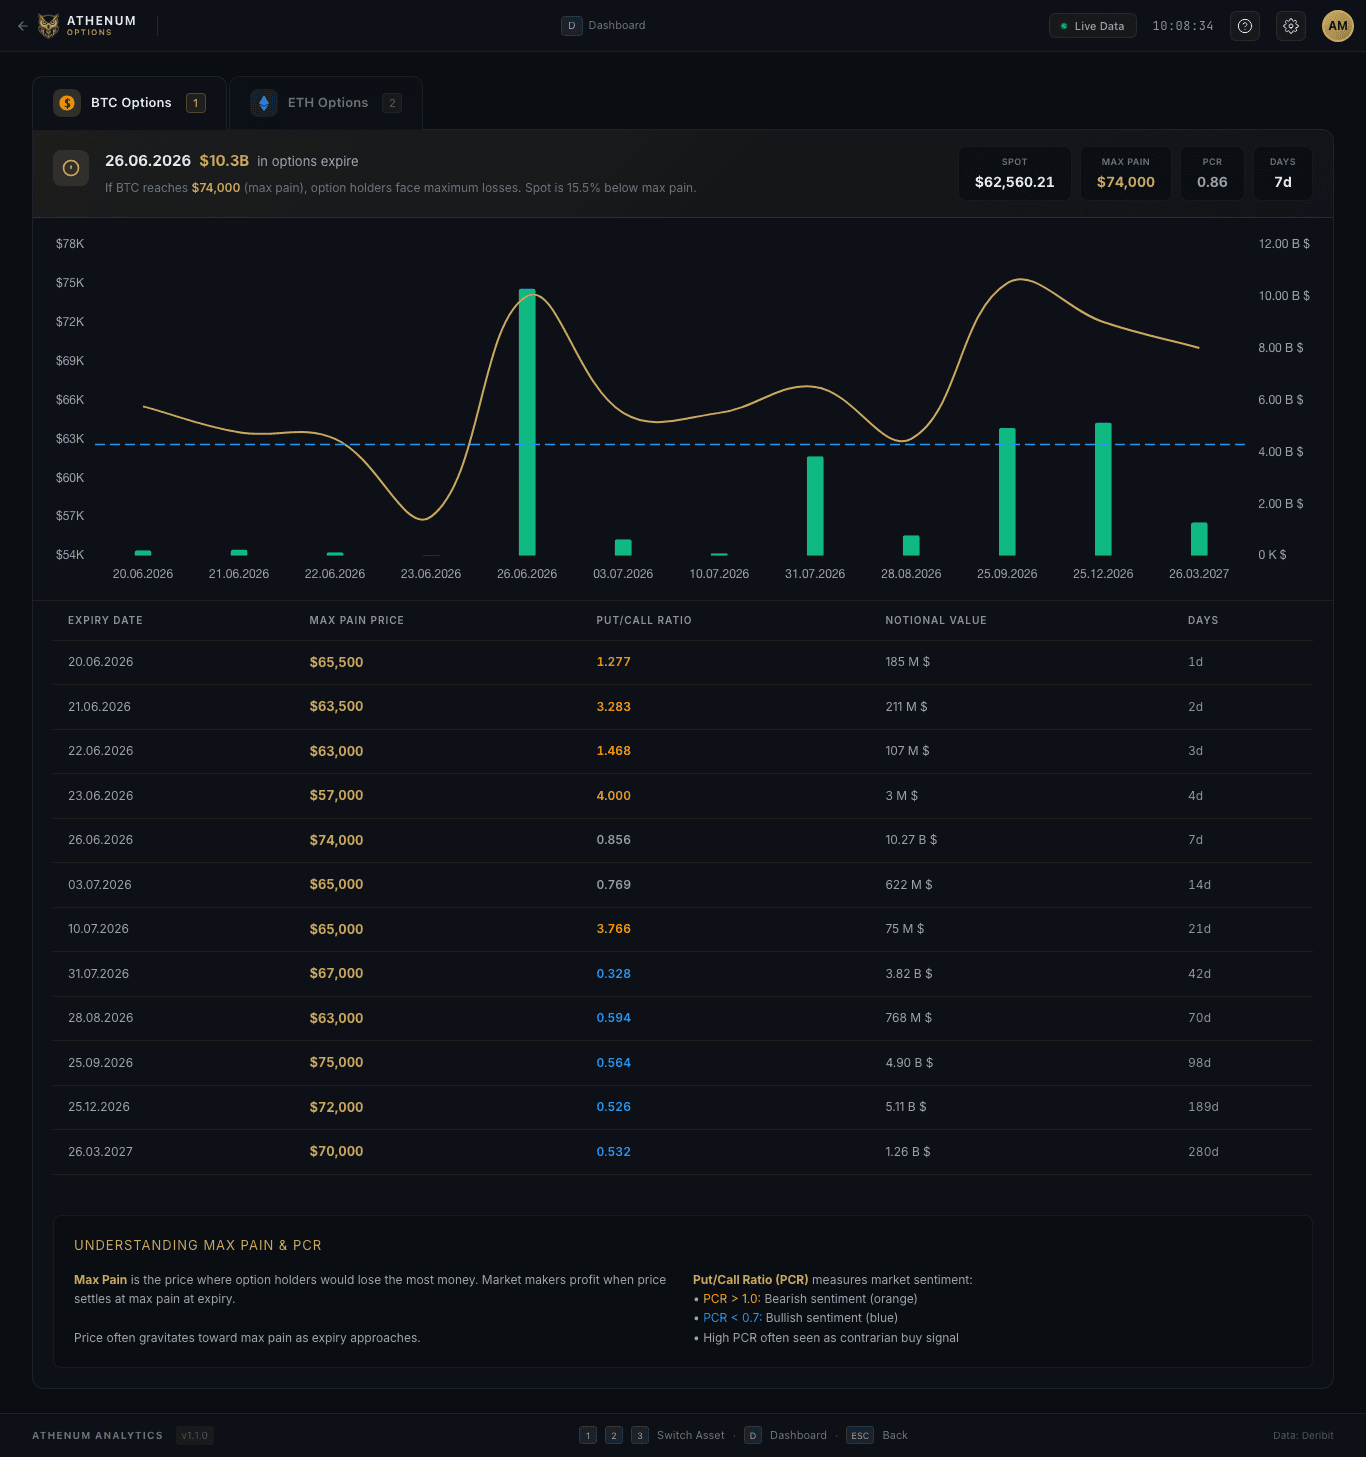Select the 03.07.2026 chart bar
Viewport: 1366px width, 1457px height.
tap(623, 547)
